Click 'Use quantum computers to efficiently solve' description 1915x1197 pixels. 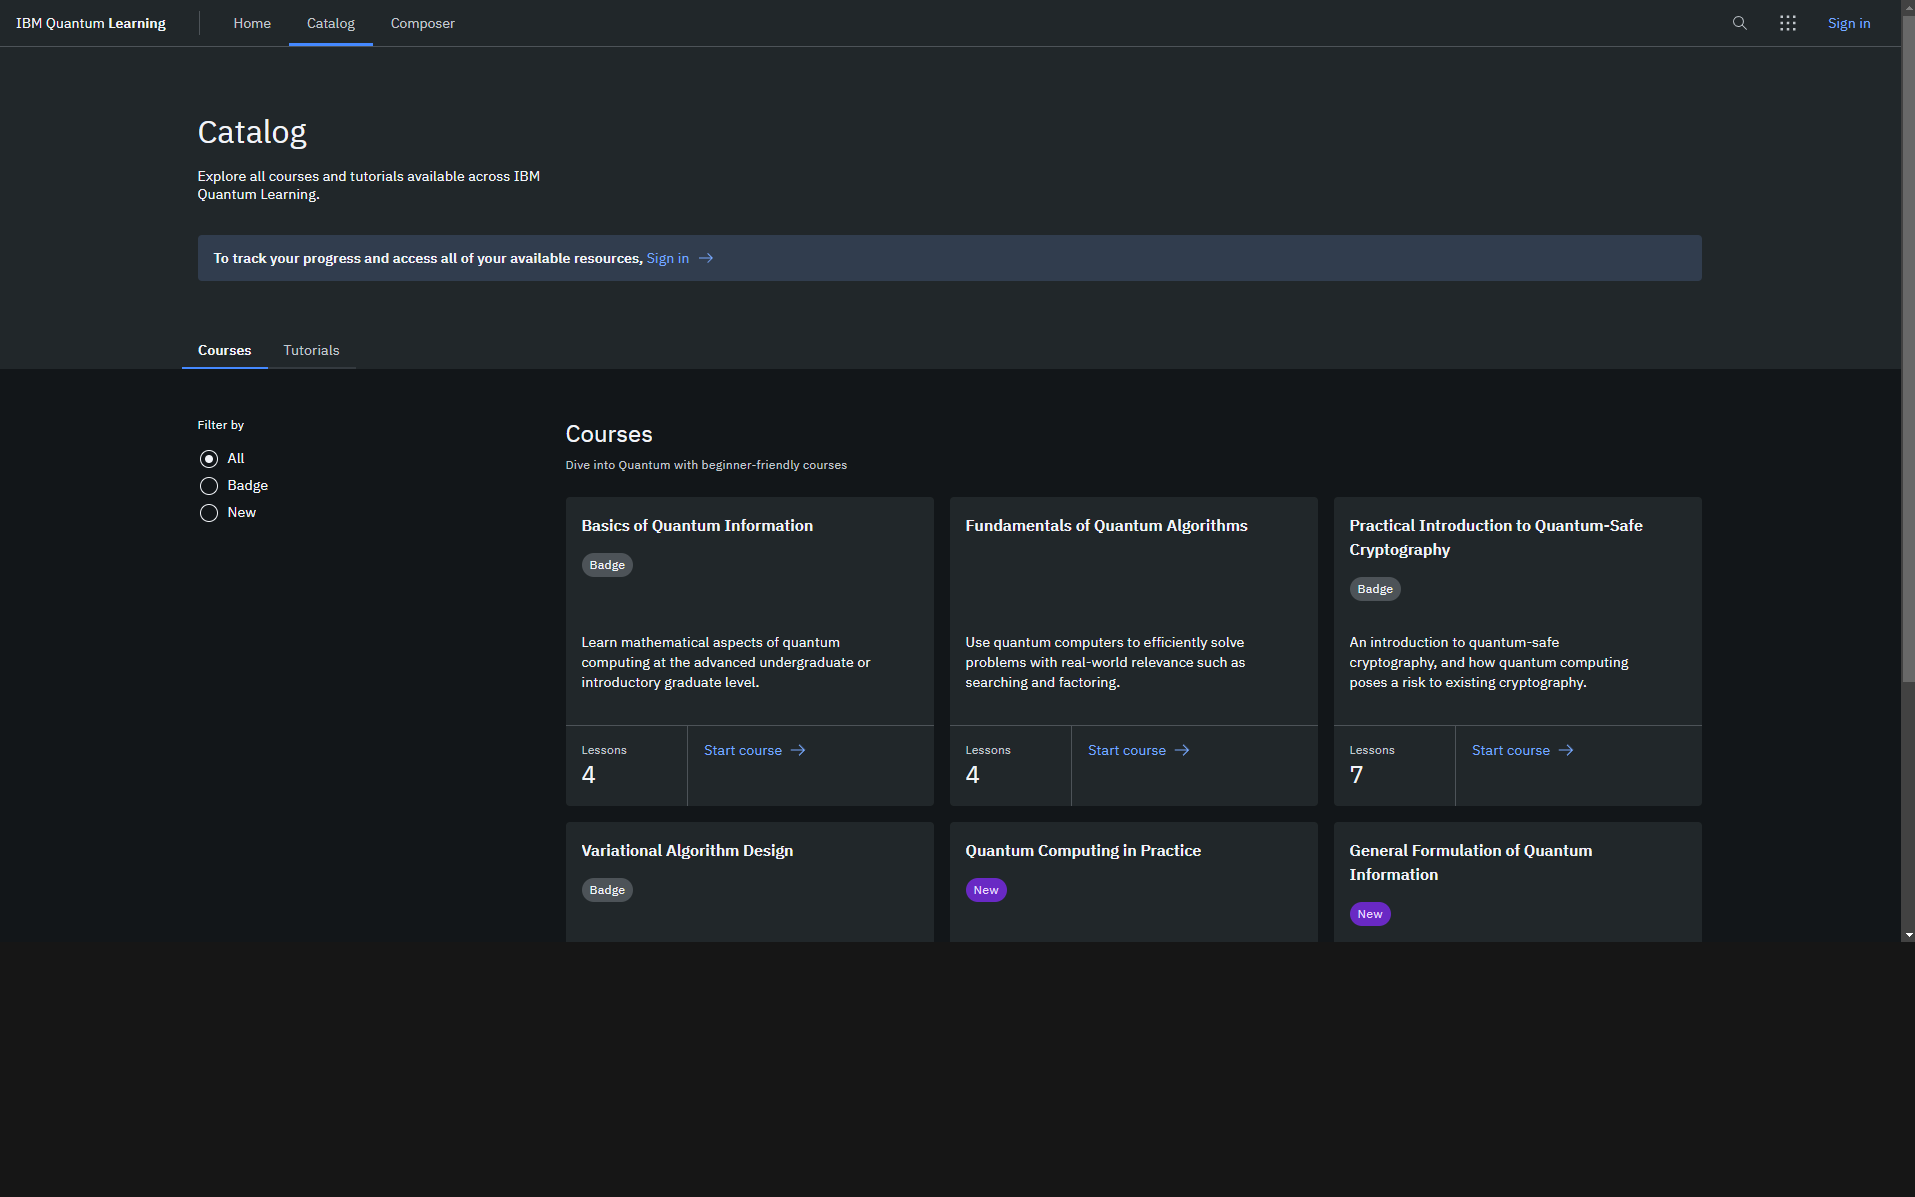pyautogui.click(x=1105, y=662)
